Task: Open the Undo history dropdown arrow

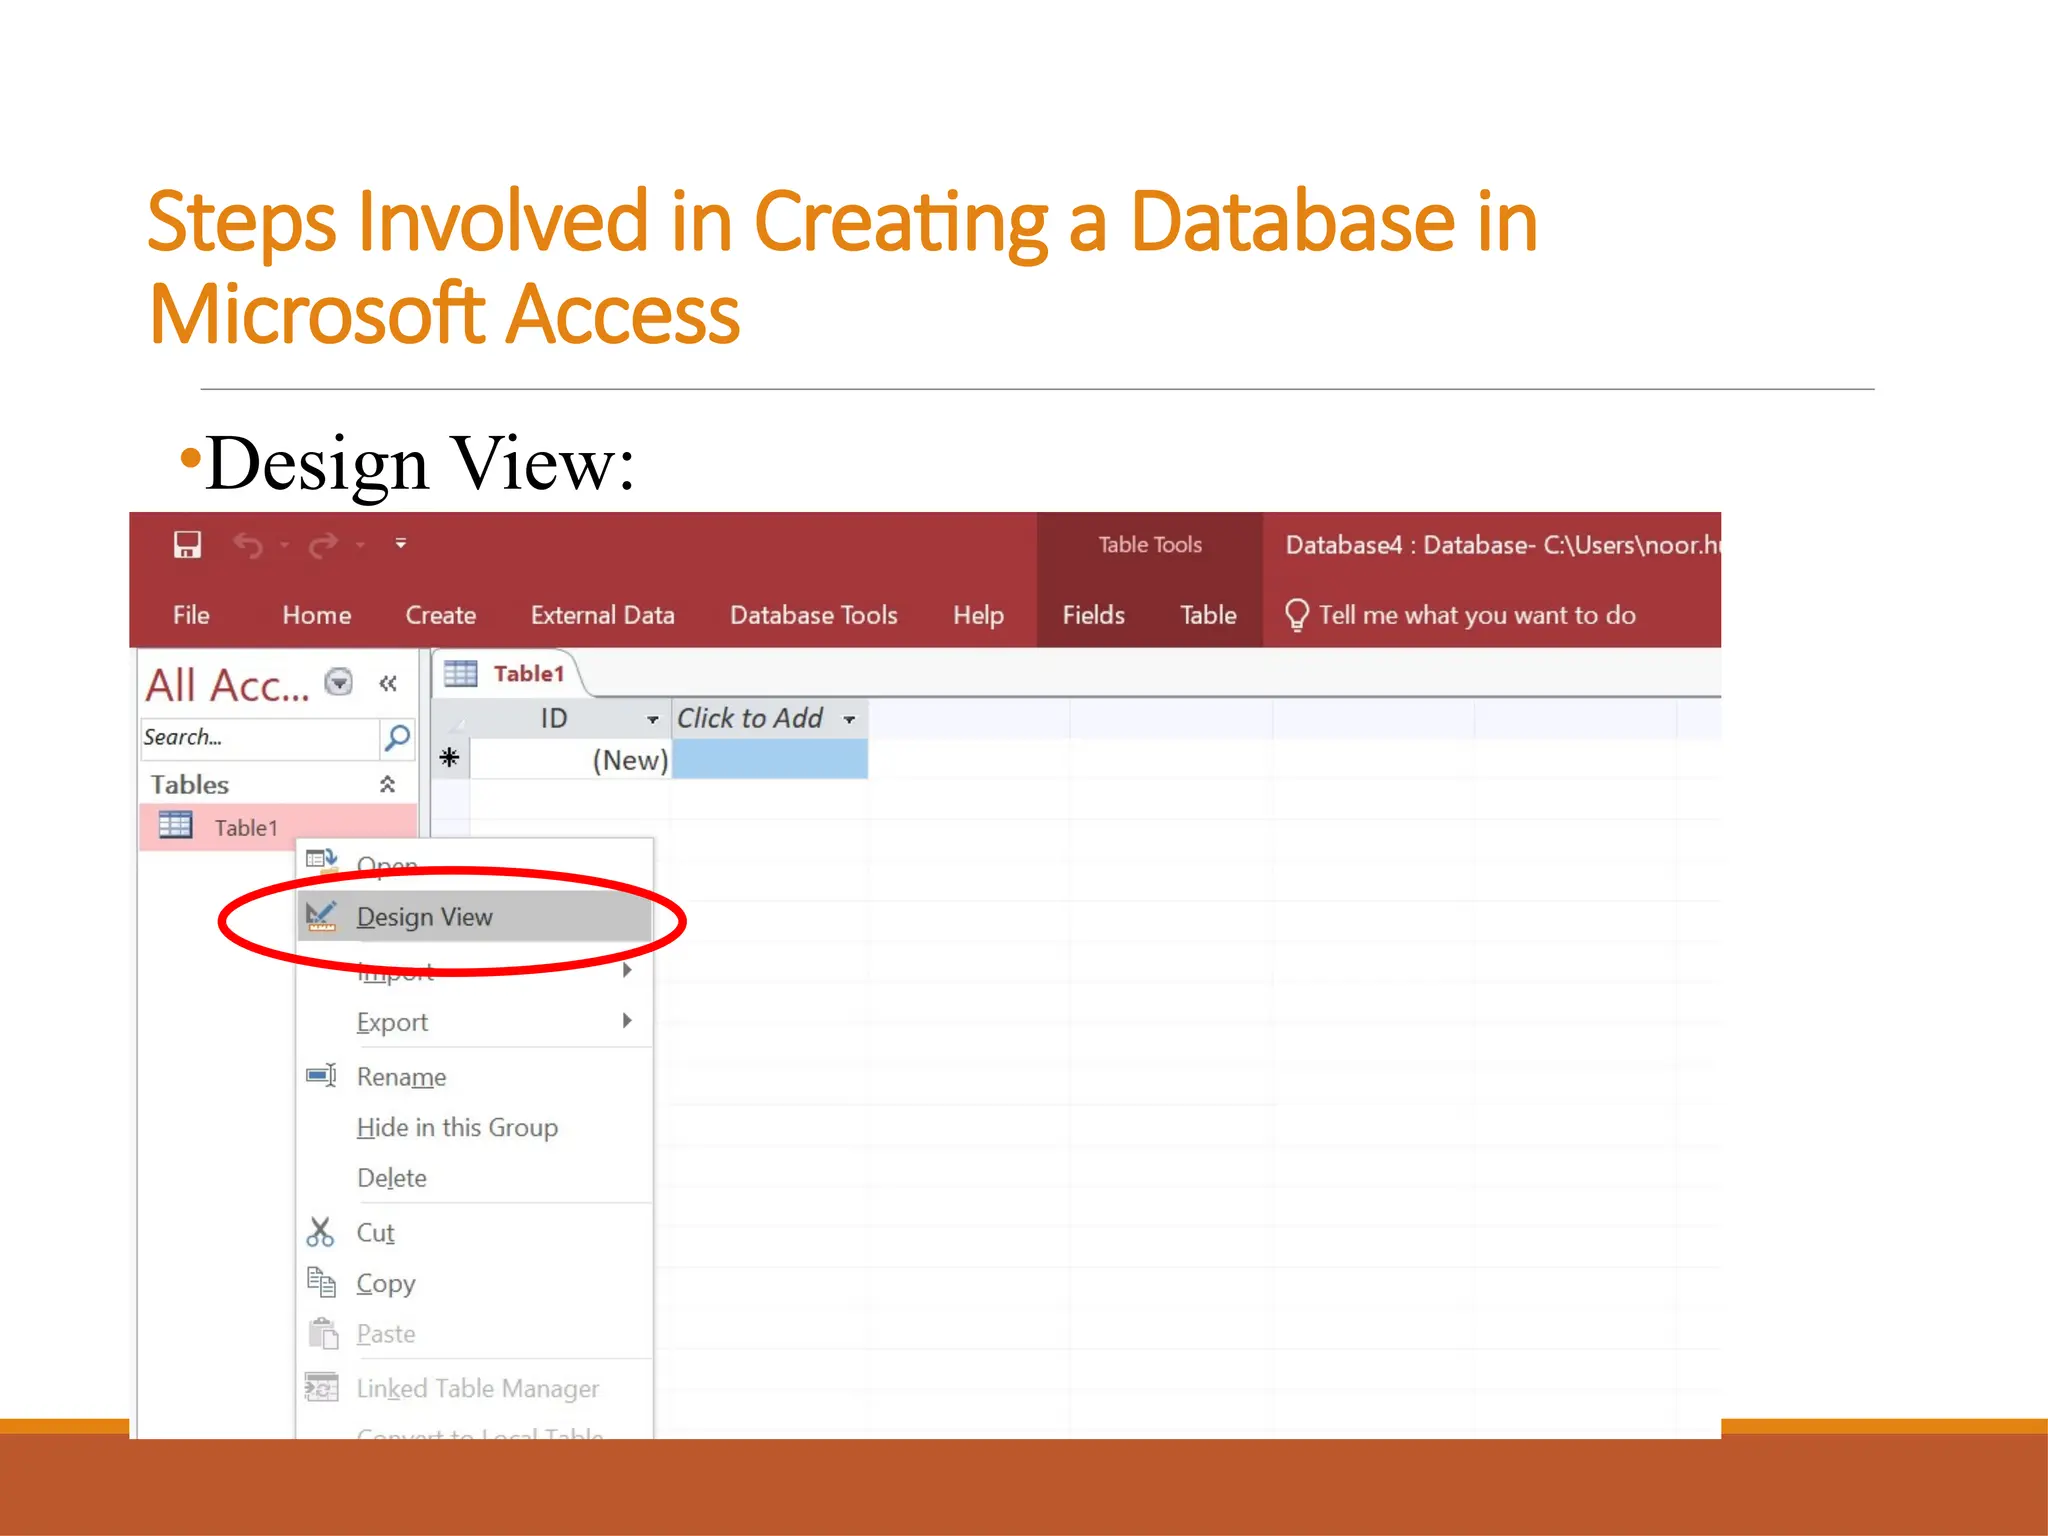Action: click(285, 545)
